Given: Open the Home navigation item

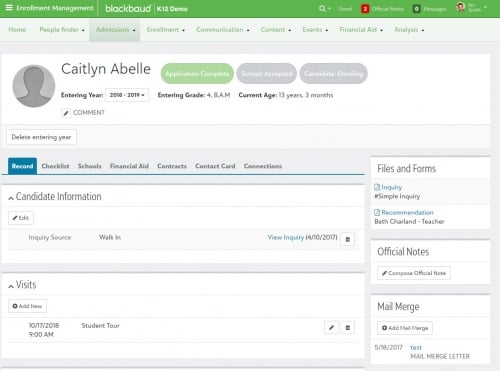Looking at the screenshot, I should click(x=17, y=30).
